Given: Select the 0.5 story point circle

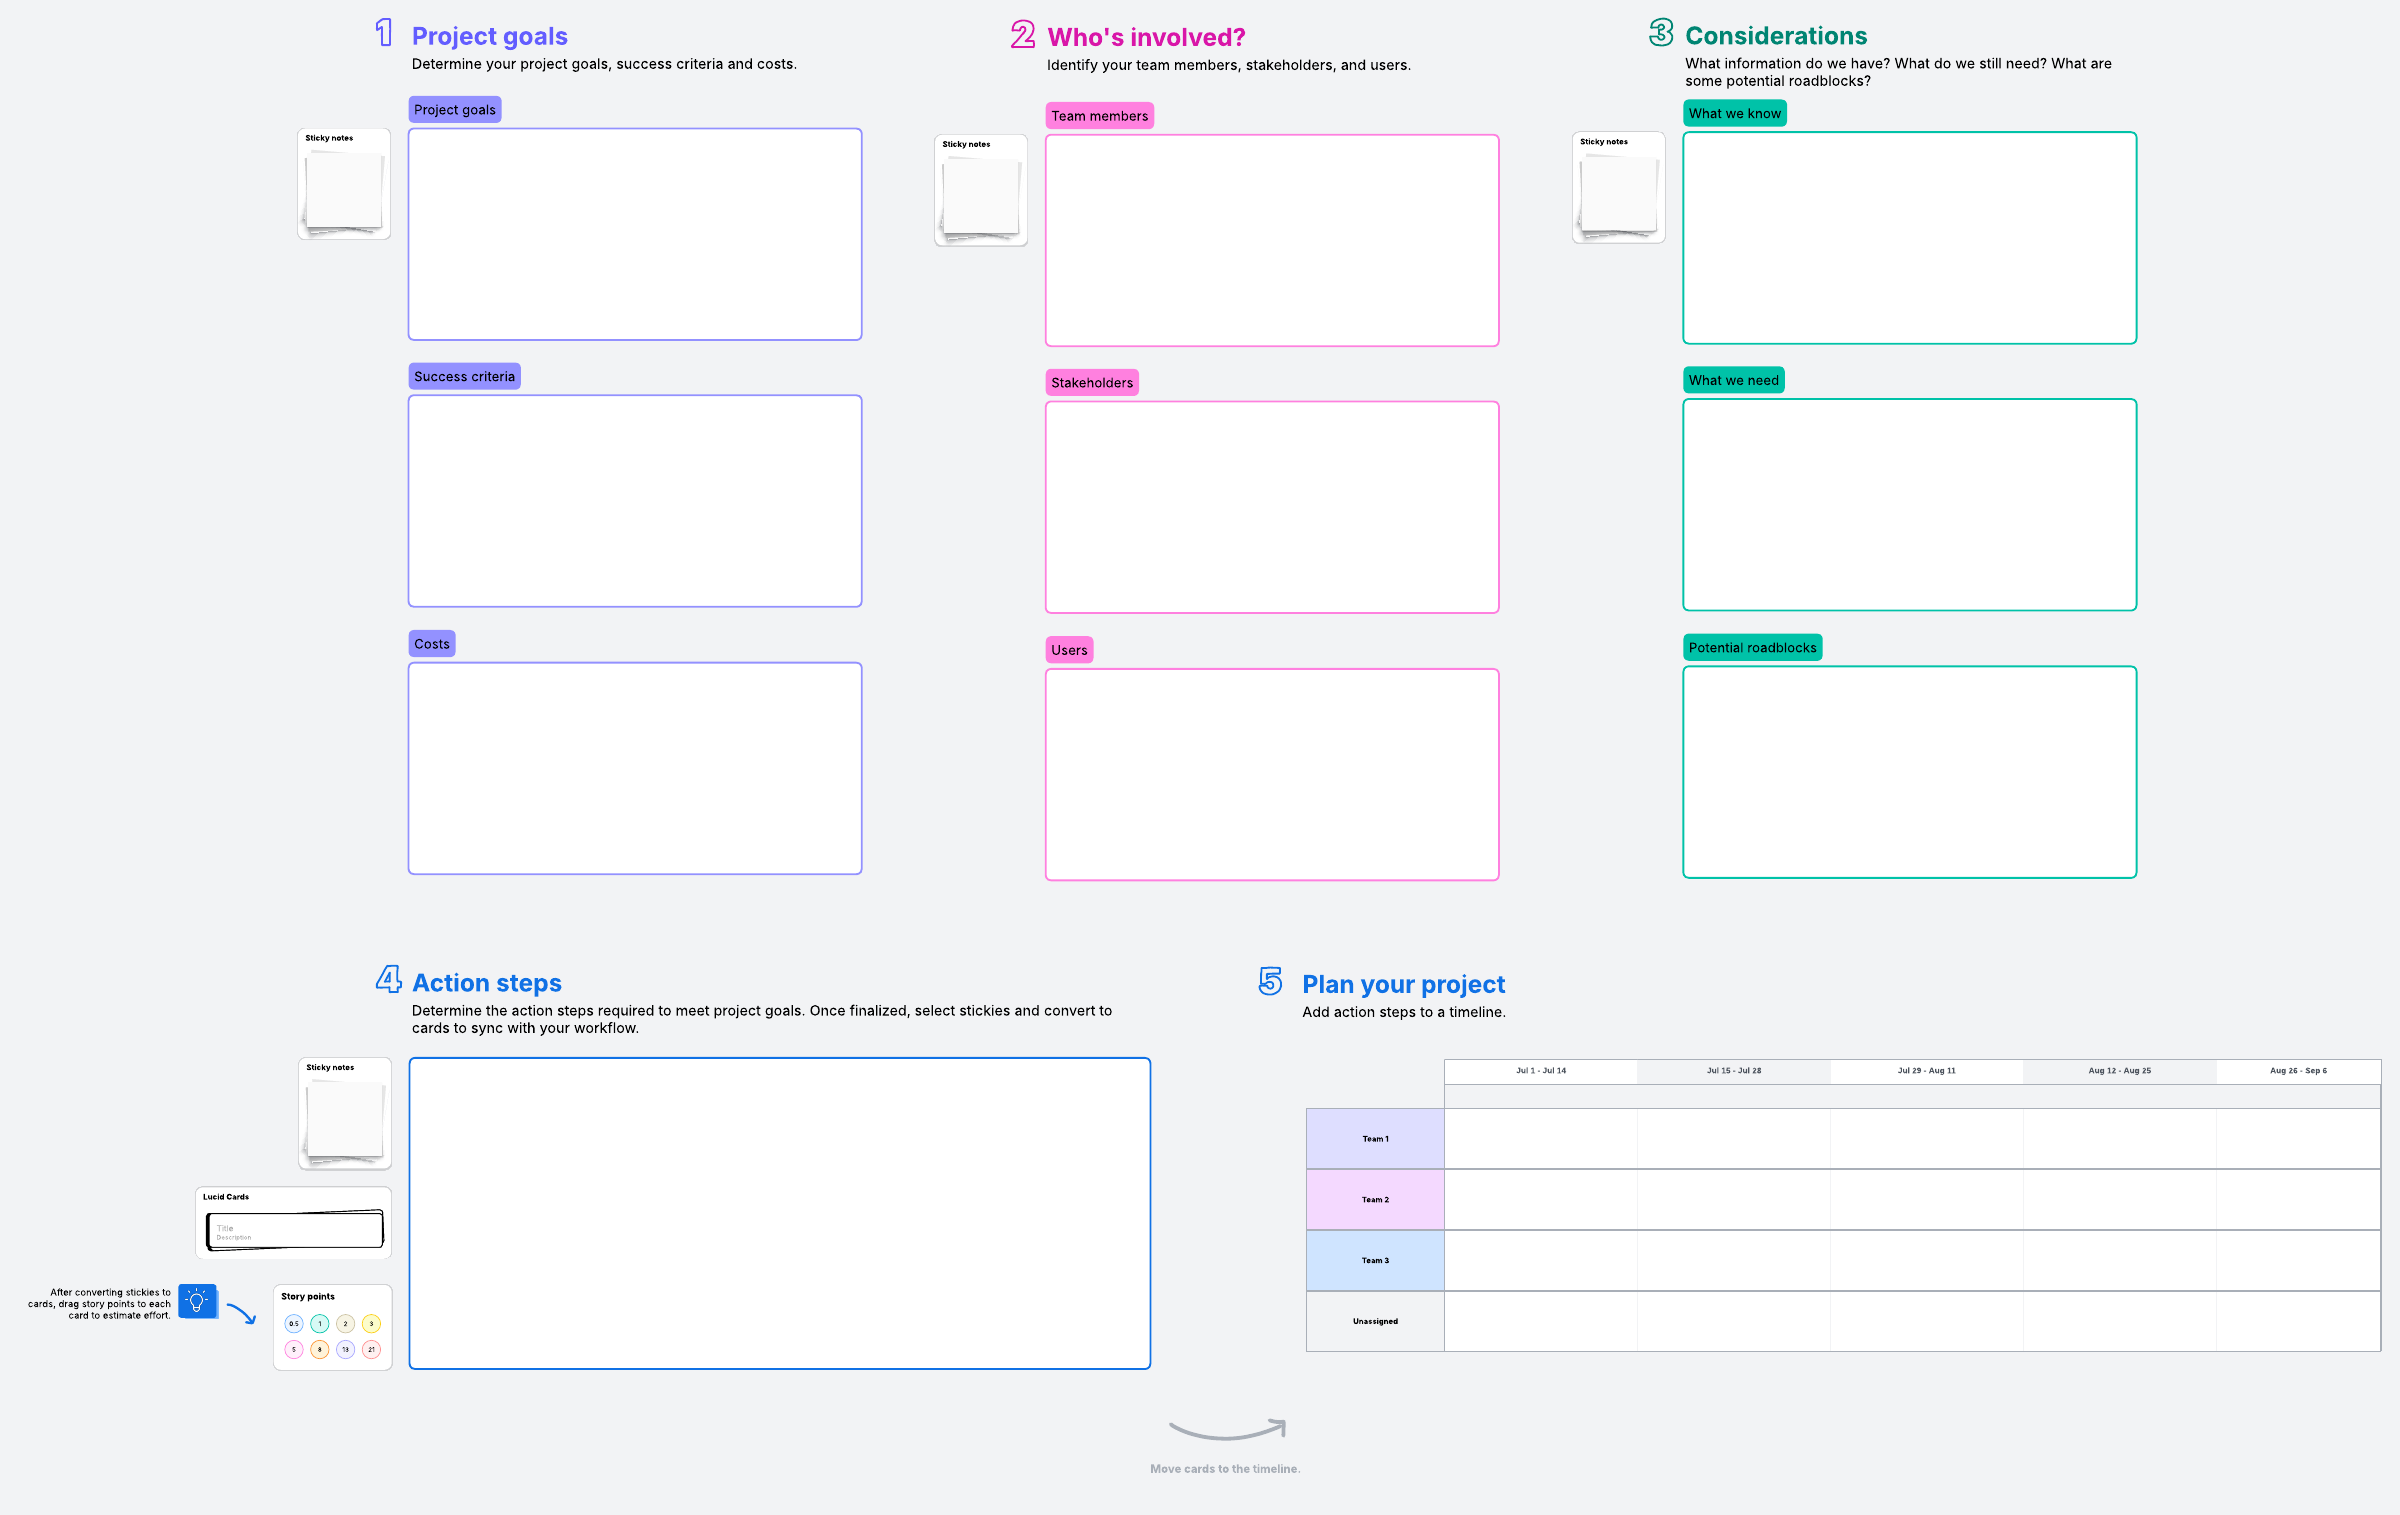Looking at the screenshot, I should [294, 1323].
